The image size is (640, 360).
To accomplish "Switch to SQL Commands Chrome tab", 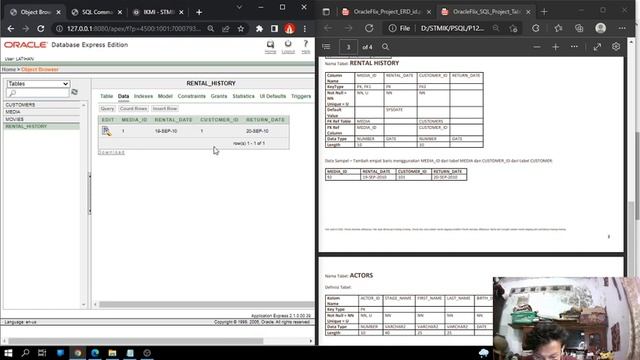I will (96, 12).
